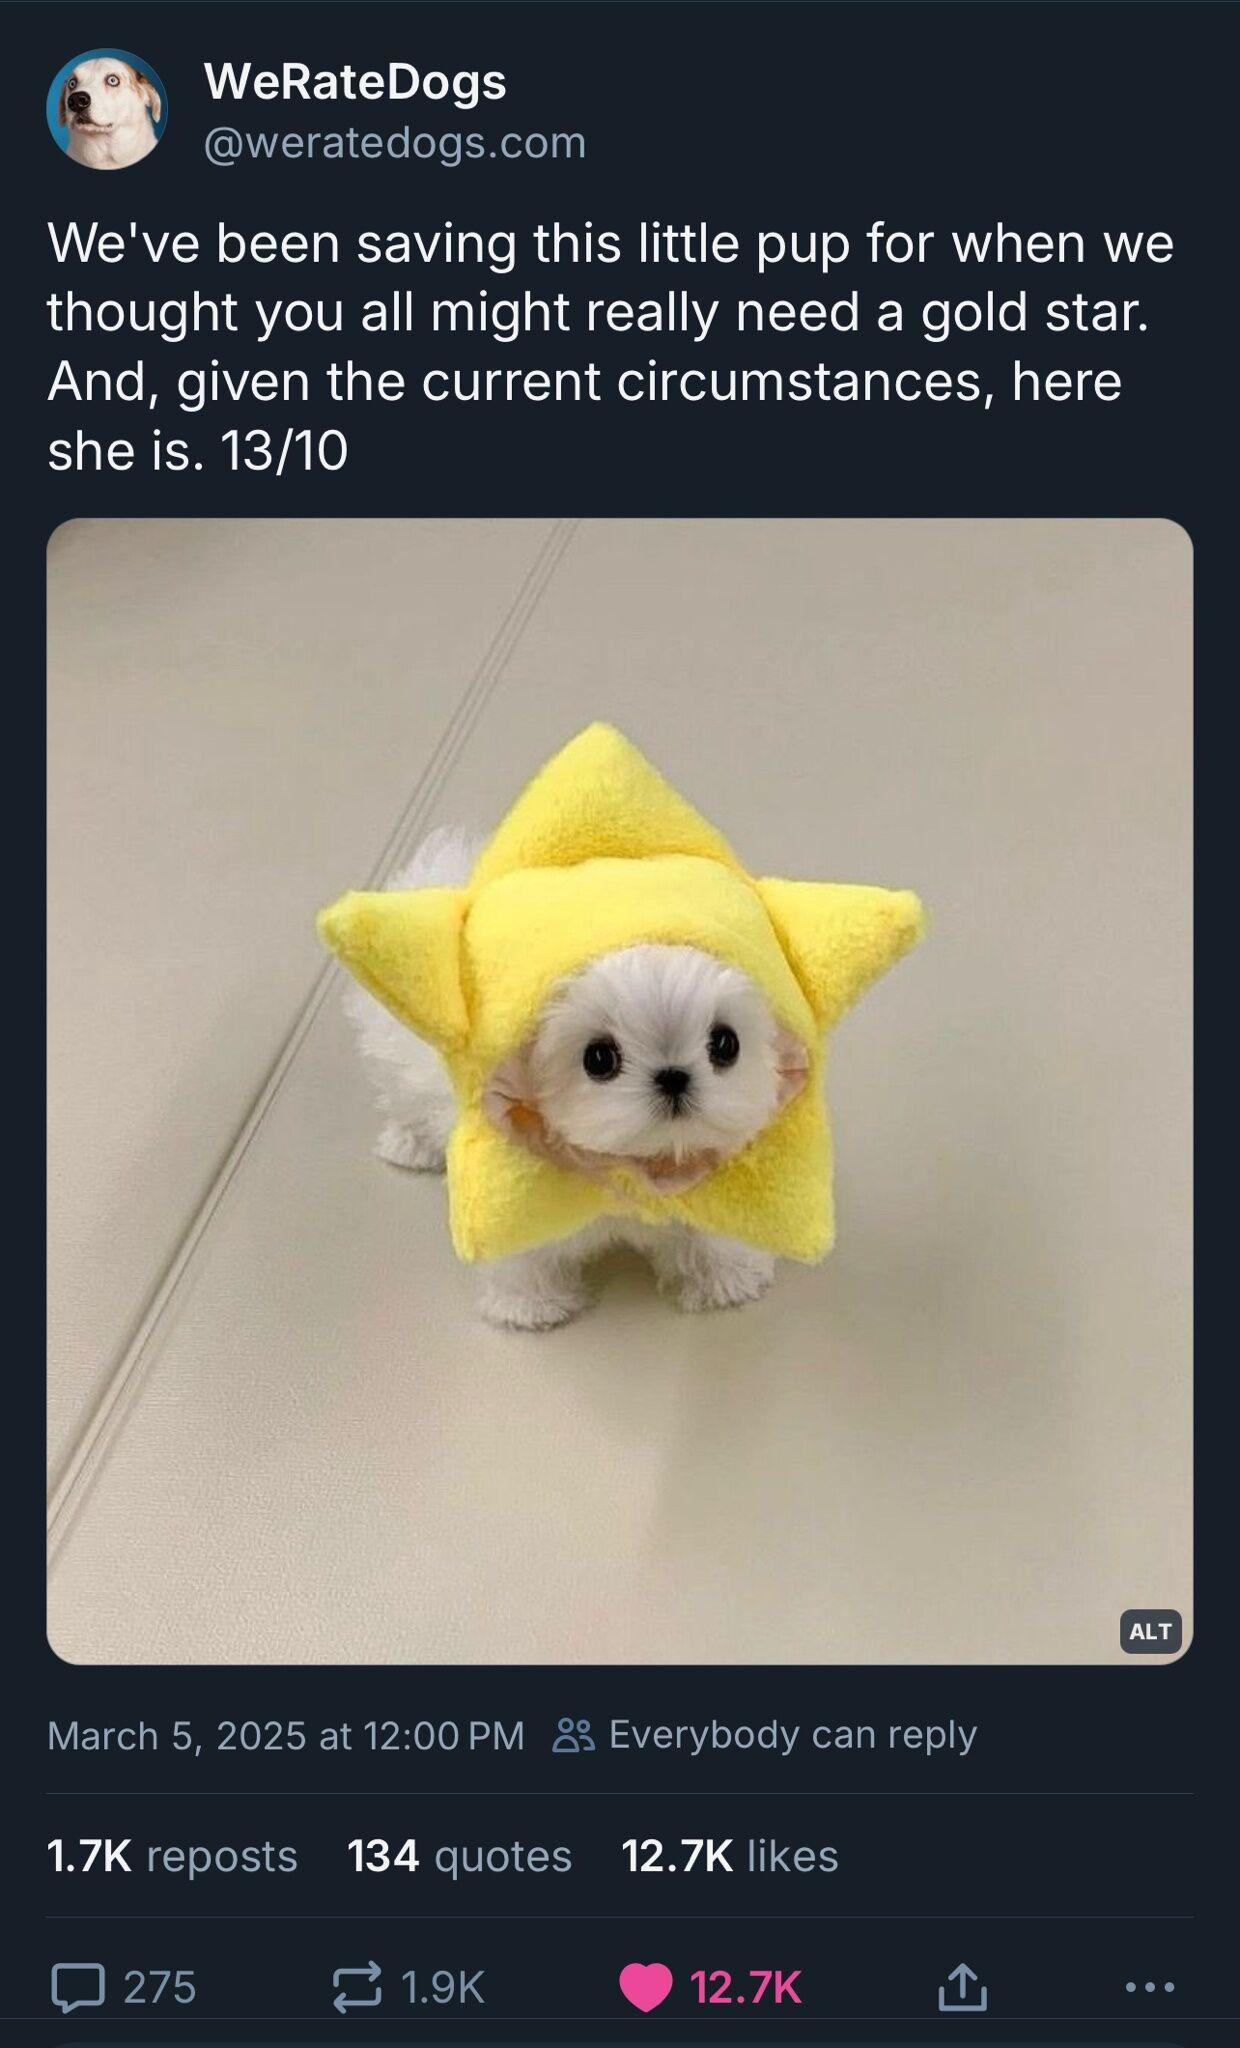Click the pink 12.7K beside the heart
This screenshot has height=2048, width=1240.
tap(746, 1987)
